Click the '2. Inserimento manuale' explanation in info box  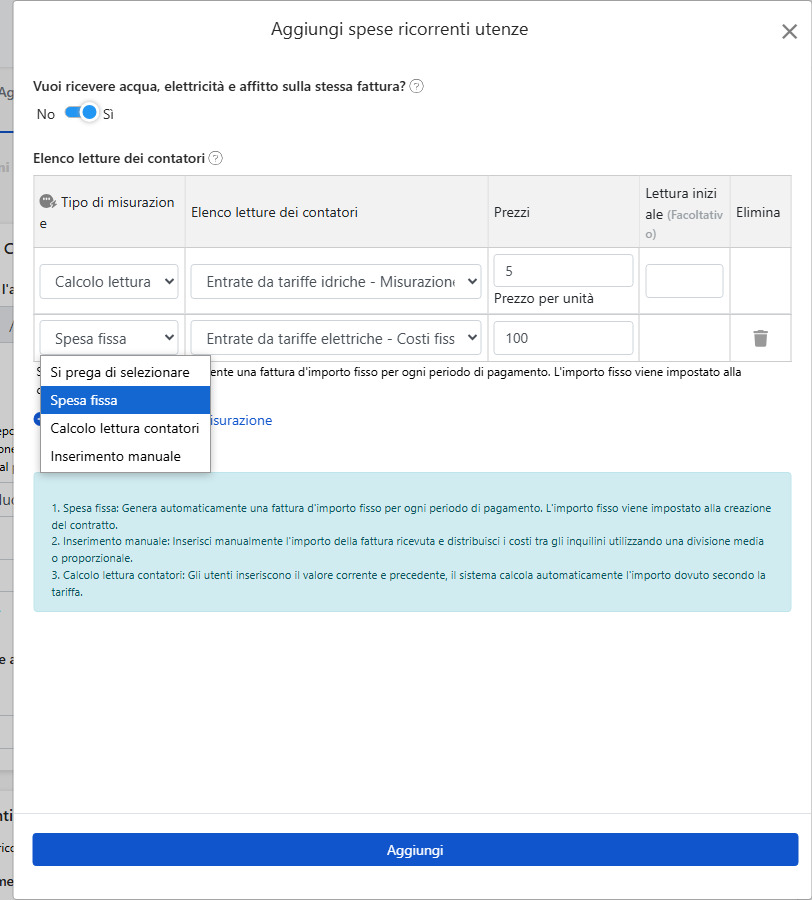tap(407, 549)
